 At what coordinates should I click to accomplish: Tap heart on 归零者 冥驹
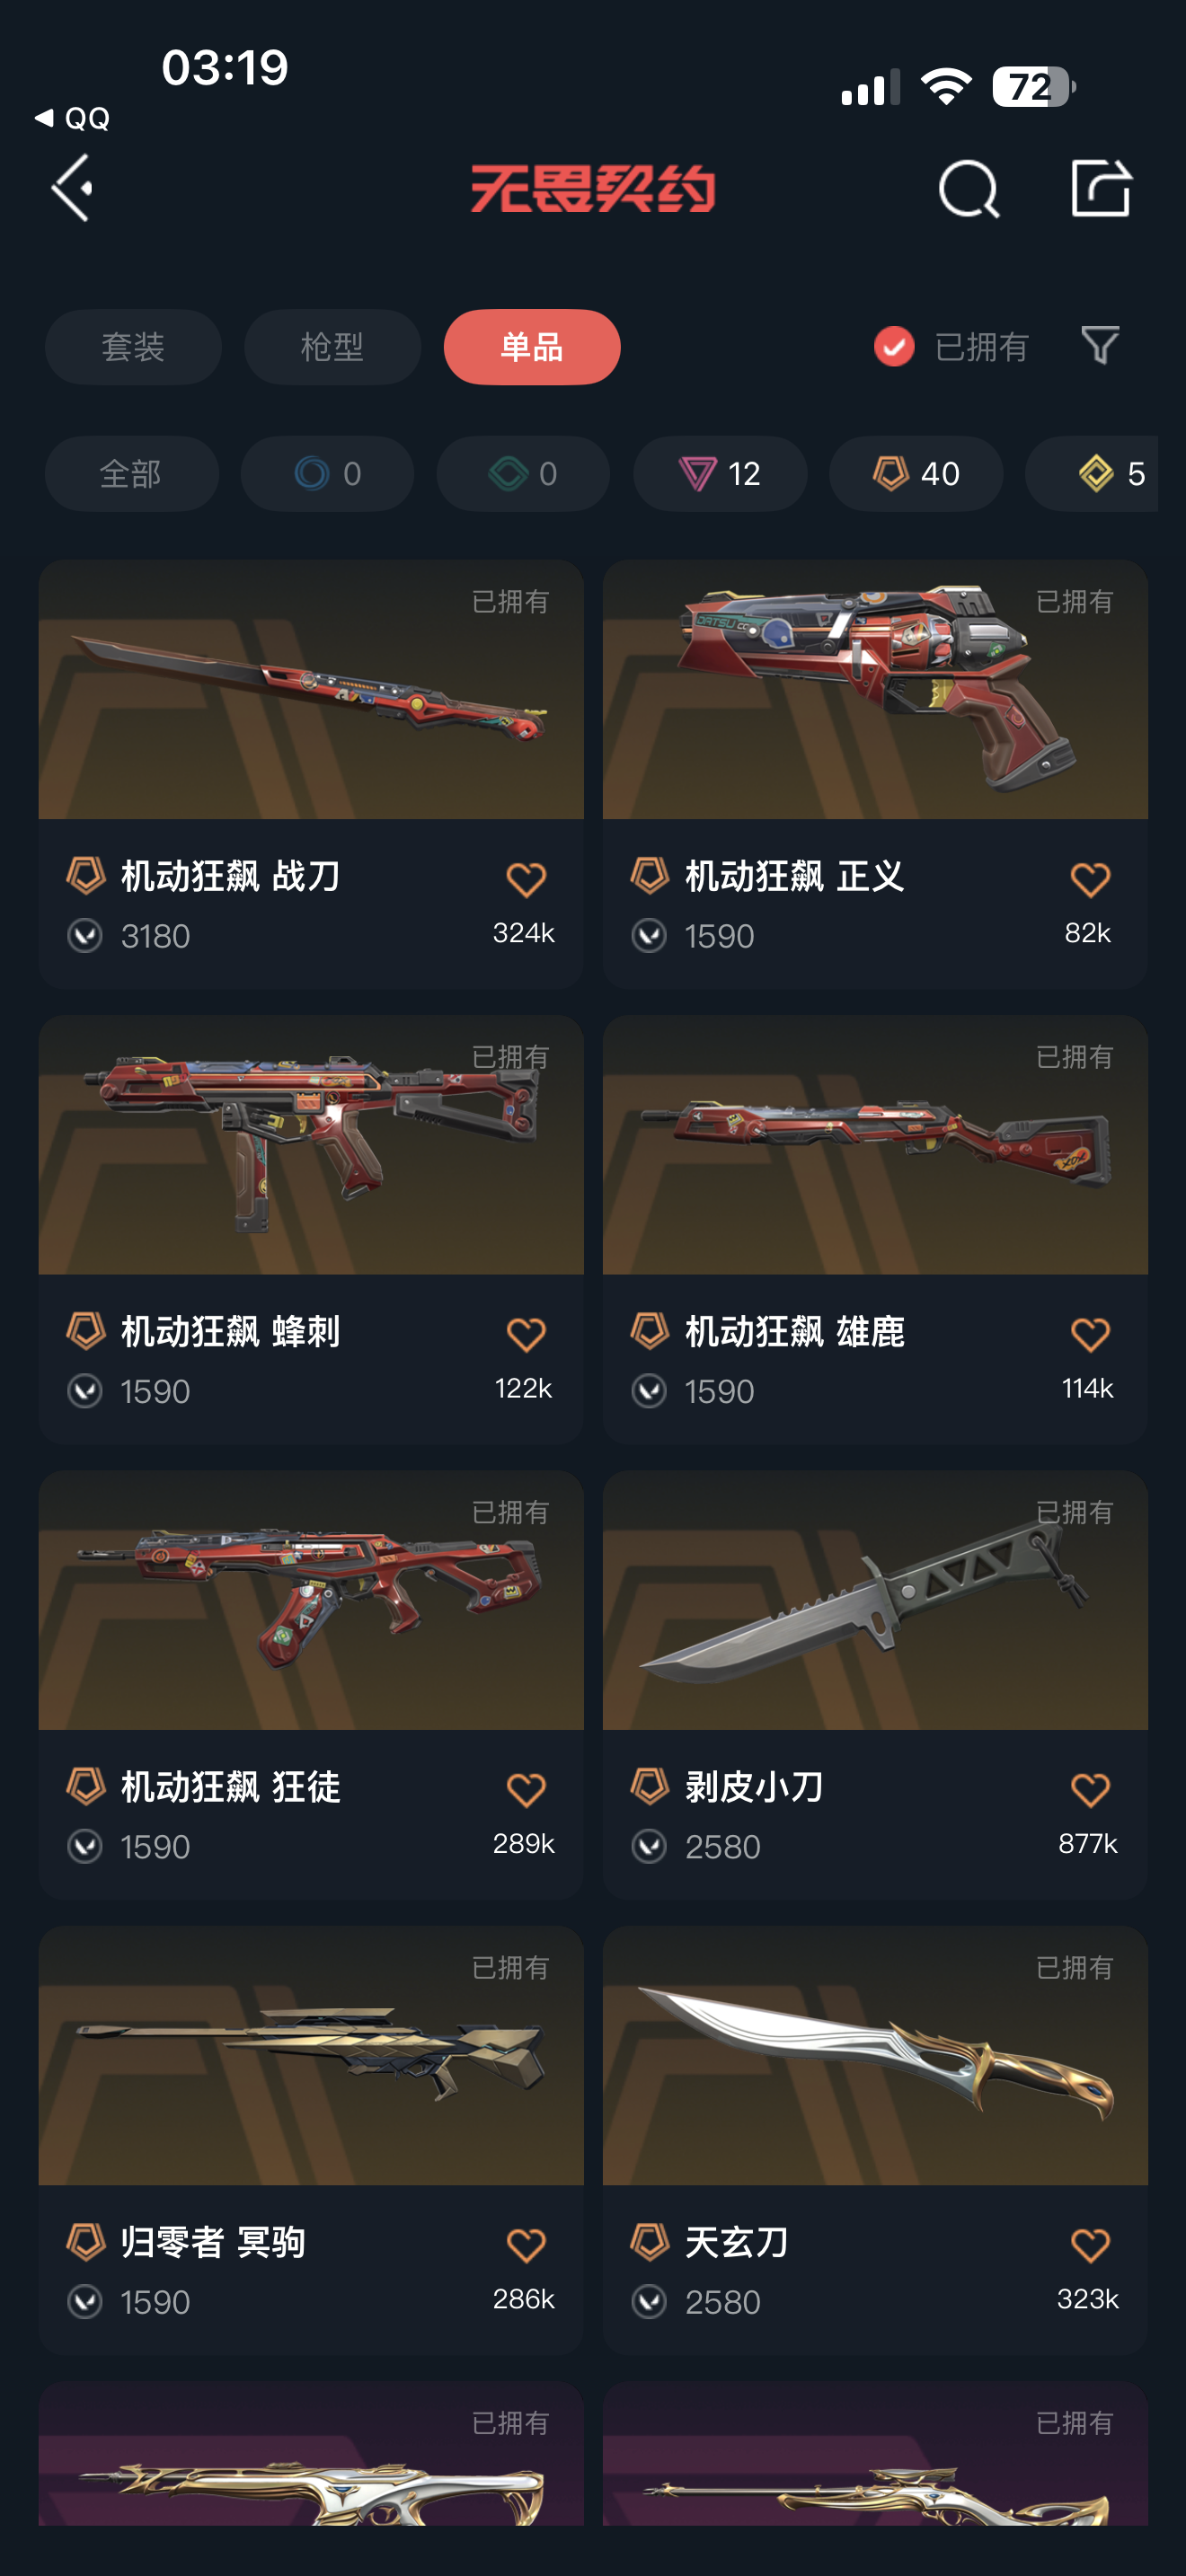[x=526, y=2245]
